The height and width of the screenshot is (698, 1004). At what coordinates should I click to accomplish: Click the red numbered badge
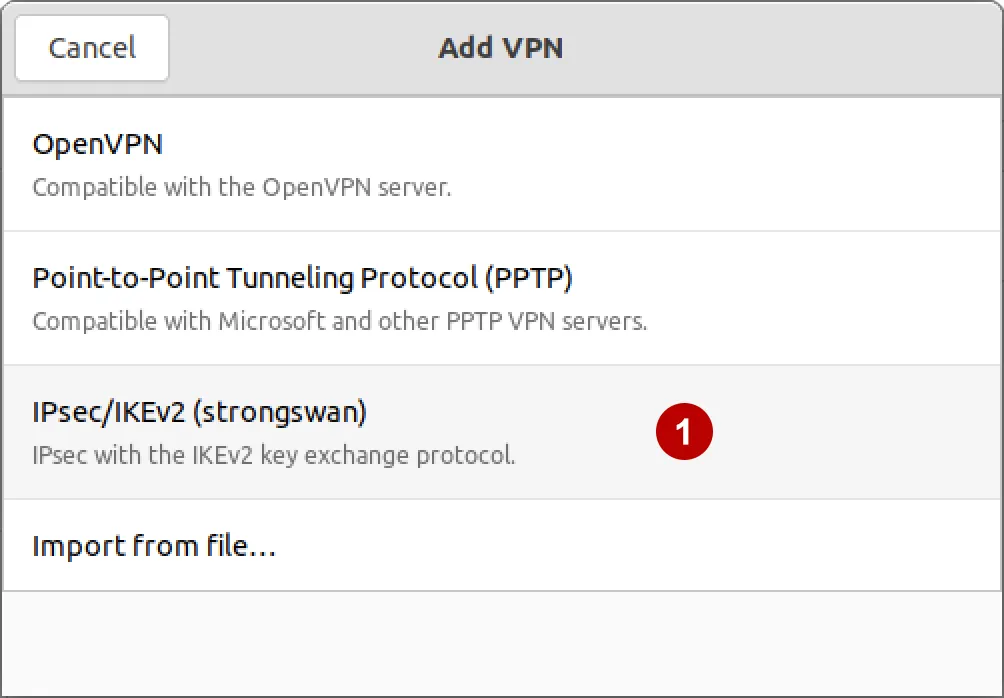click(683, 431)
